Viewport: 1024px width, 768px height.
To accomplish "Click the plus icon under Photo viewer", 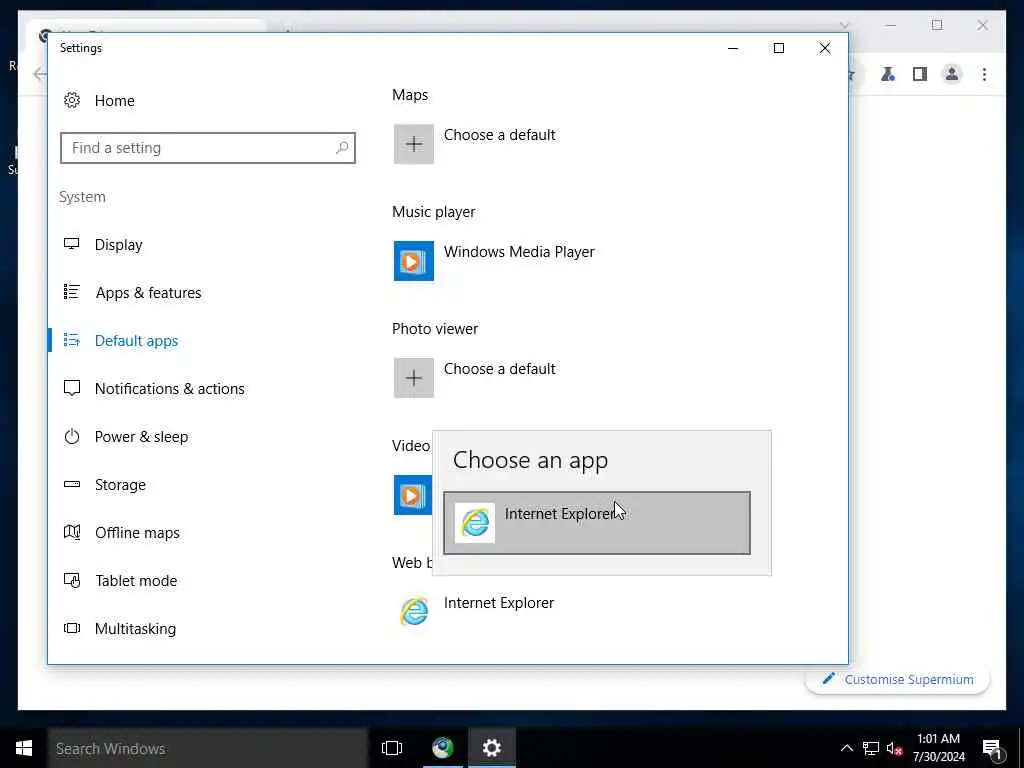I will (413, 377).
